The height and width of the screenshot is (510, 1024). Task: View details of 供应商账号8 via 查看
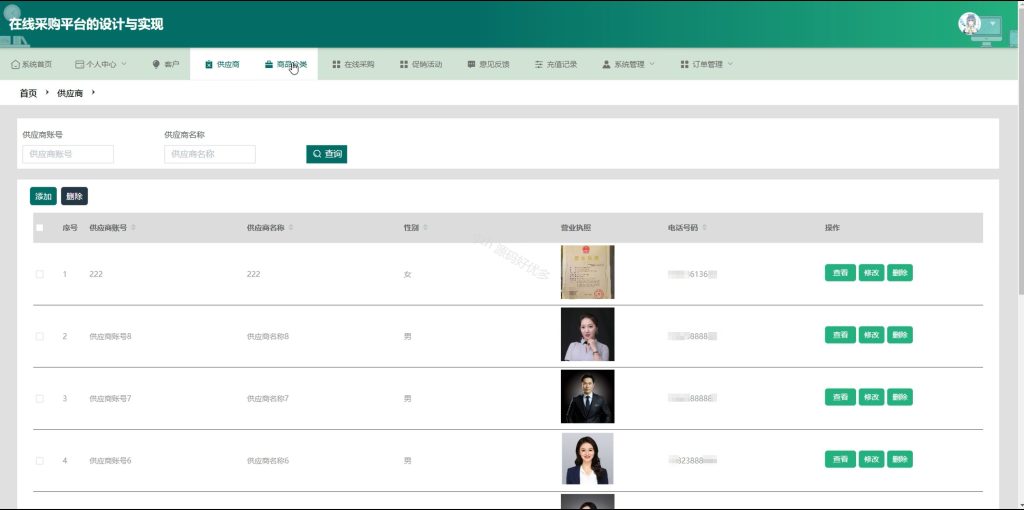(840, 335)
